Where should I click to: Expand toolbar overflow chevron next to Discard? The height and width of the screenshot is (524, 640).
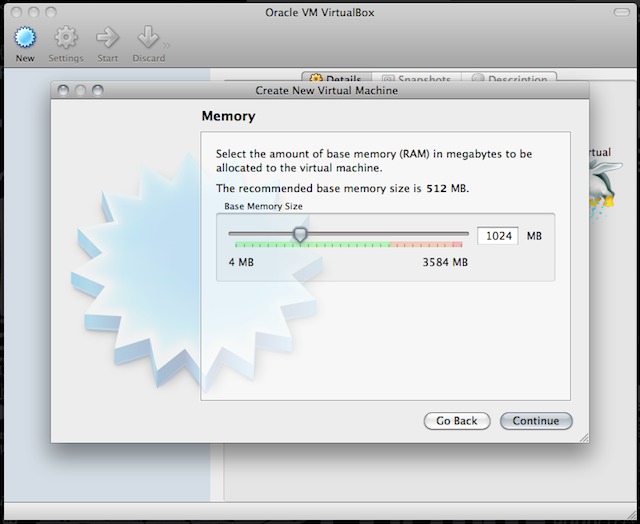point(167,45)
